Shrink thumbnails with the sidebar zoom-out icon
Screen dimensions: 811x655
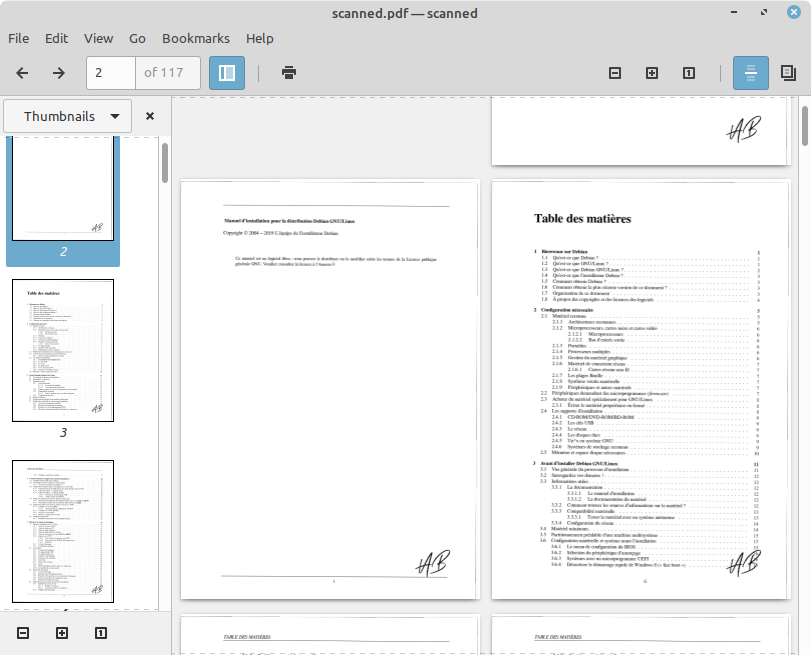23,633
